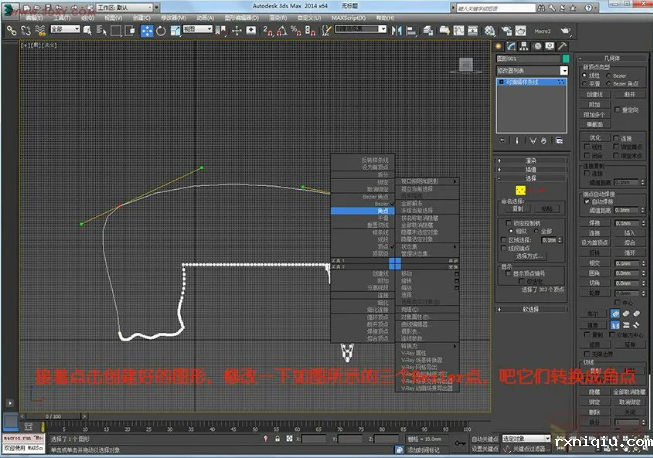Enable 显示顶点编号 checkbox
This screenshot has height=458, width=653.
point(508,274)
